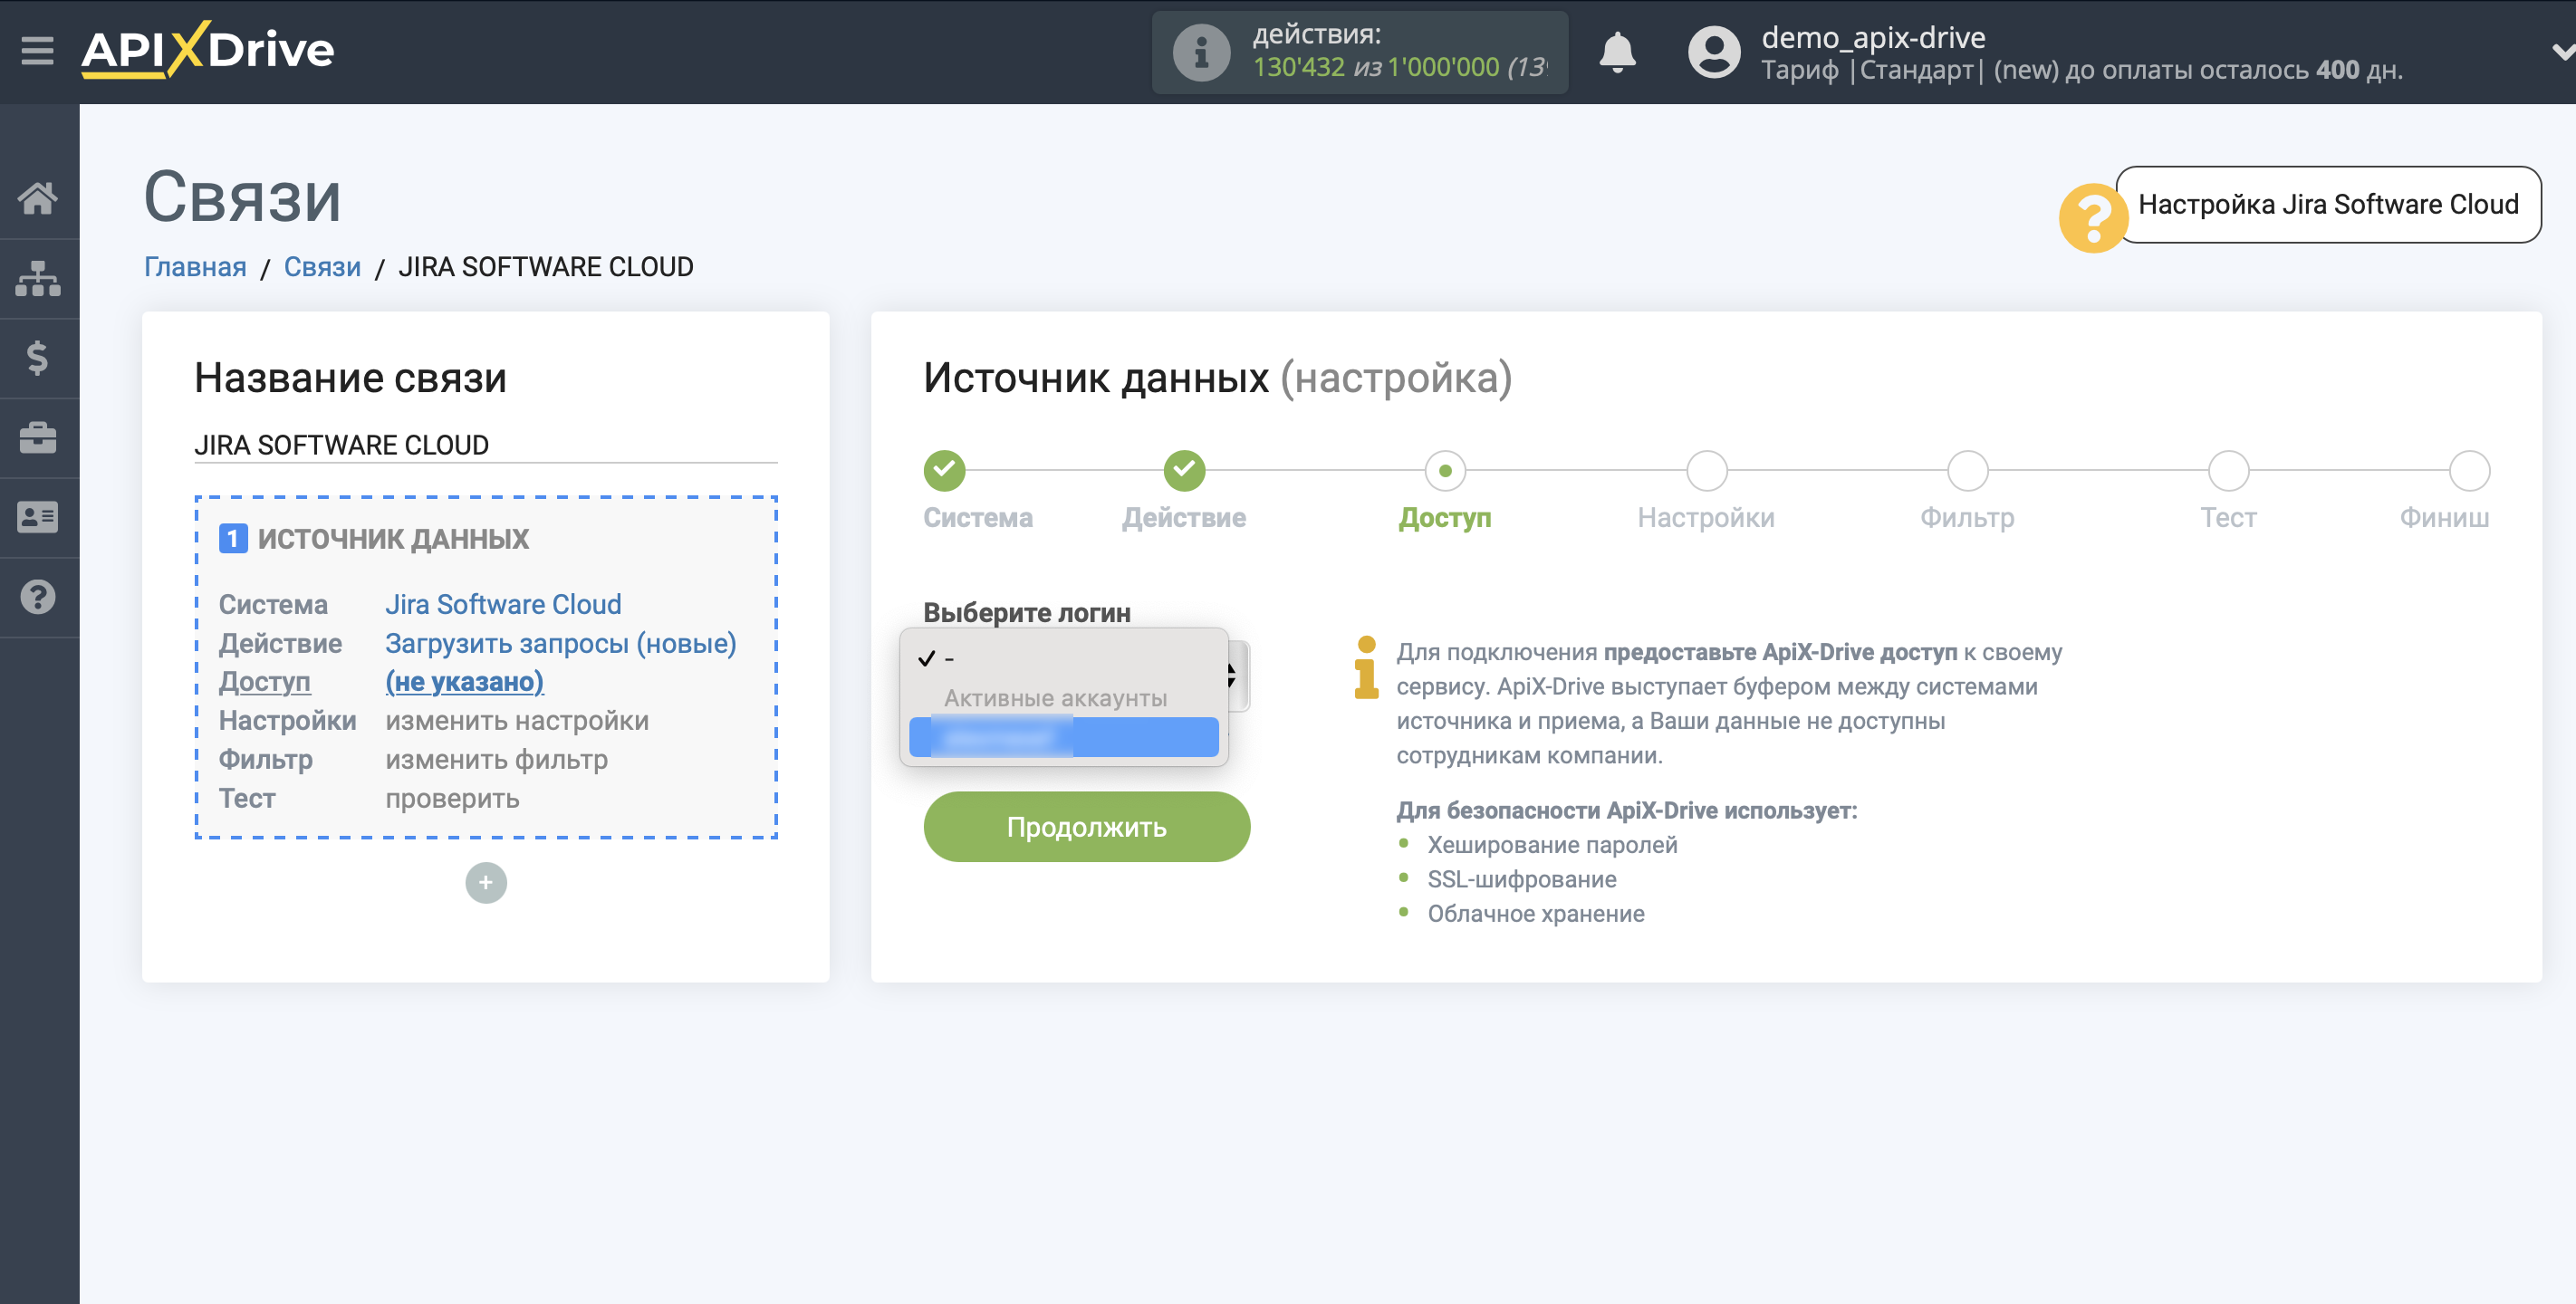This screenshot has height=1304, width=2576.
Task: Click изменить фильтр text
Action: click(x=496, y=760)
